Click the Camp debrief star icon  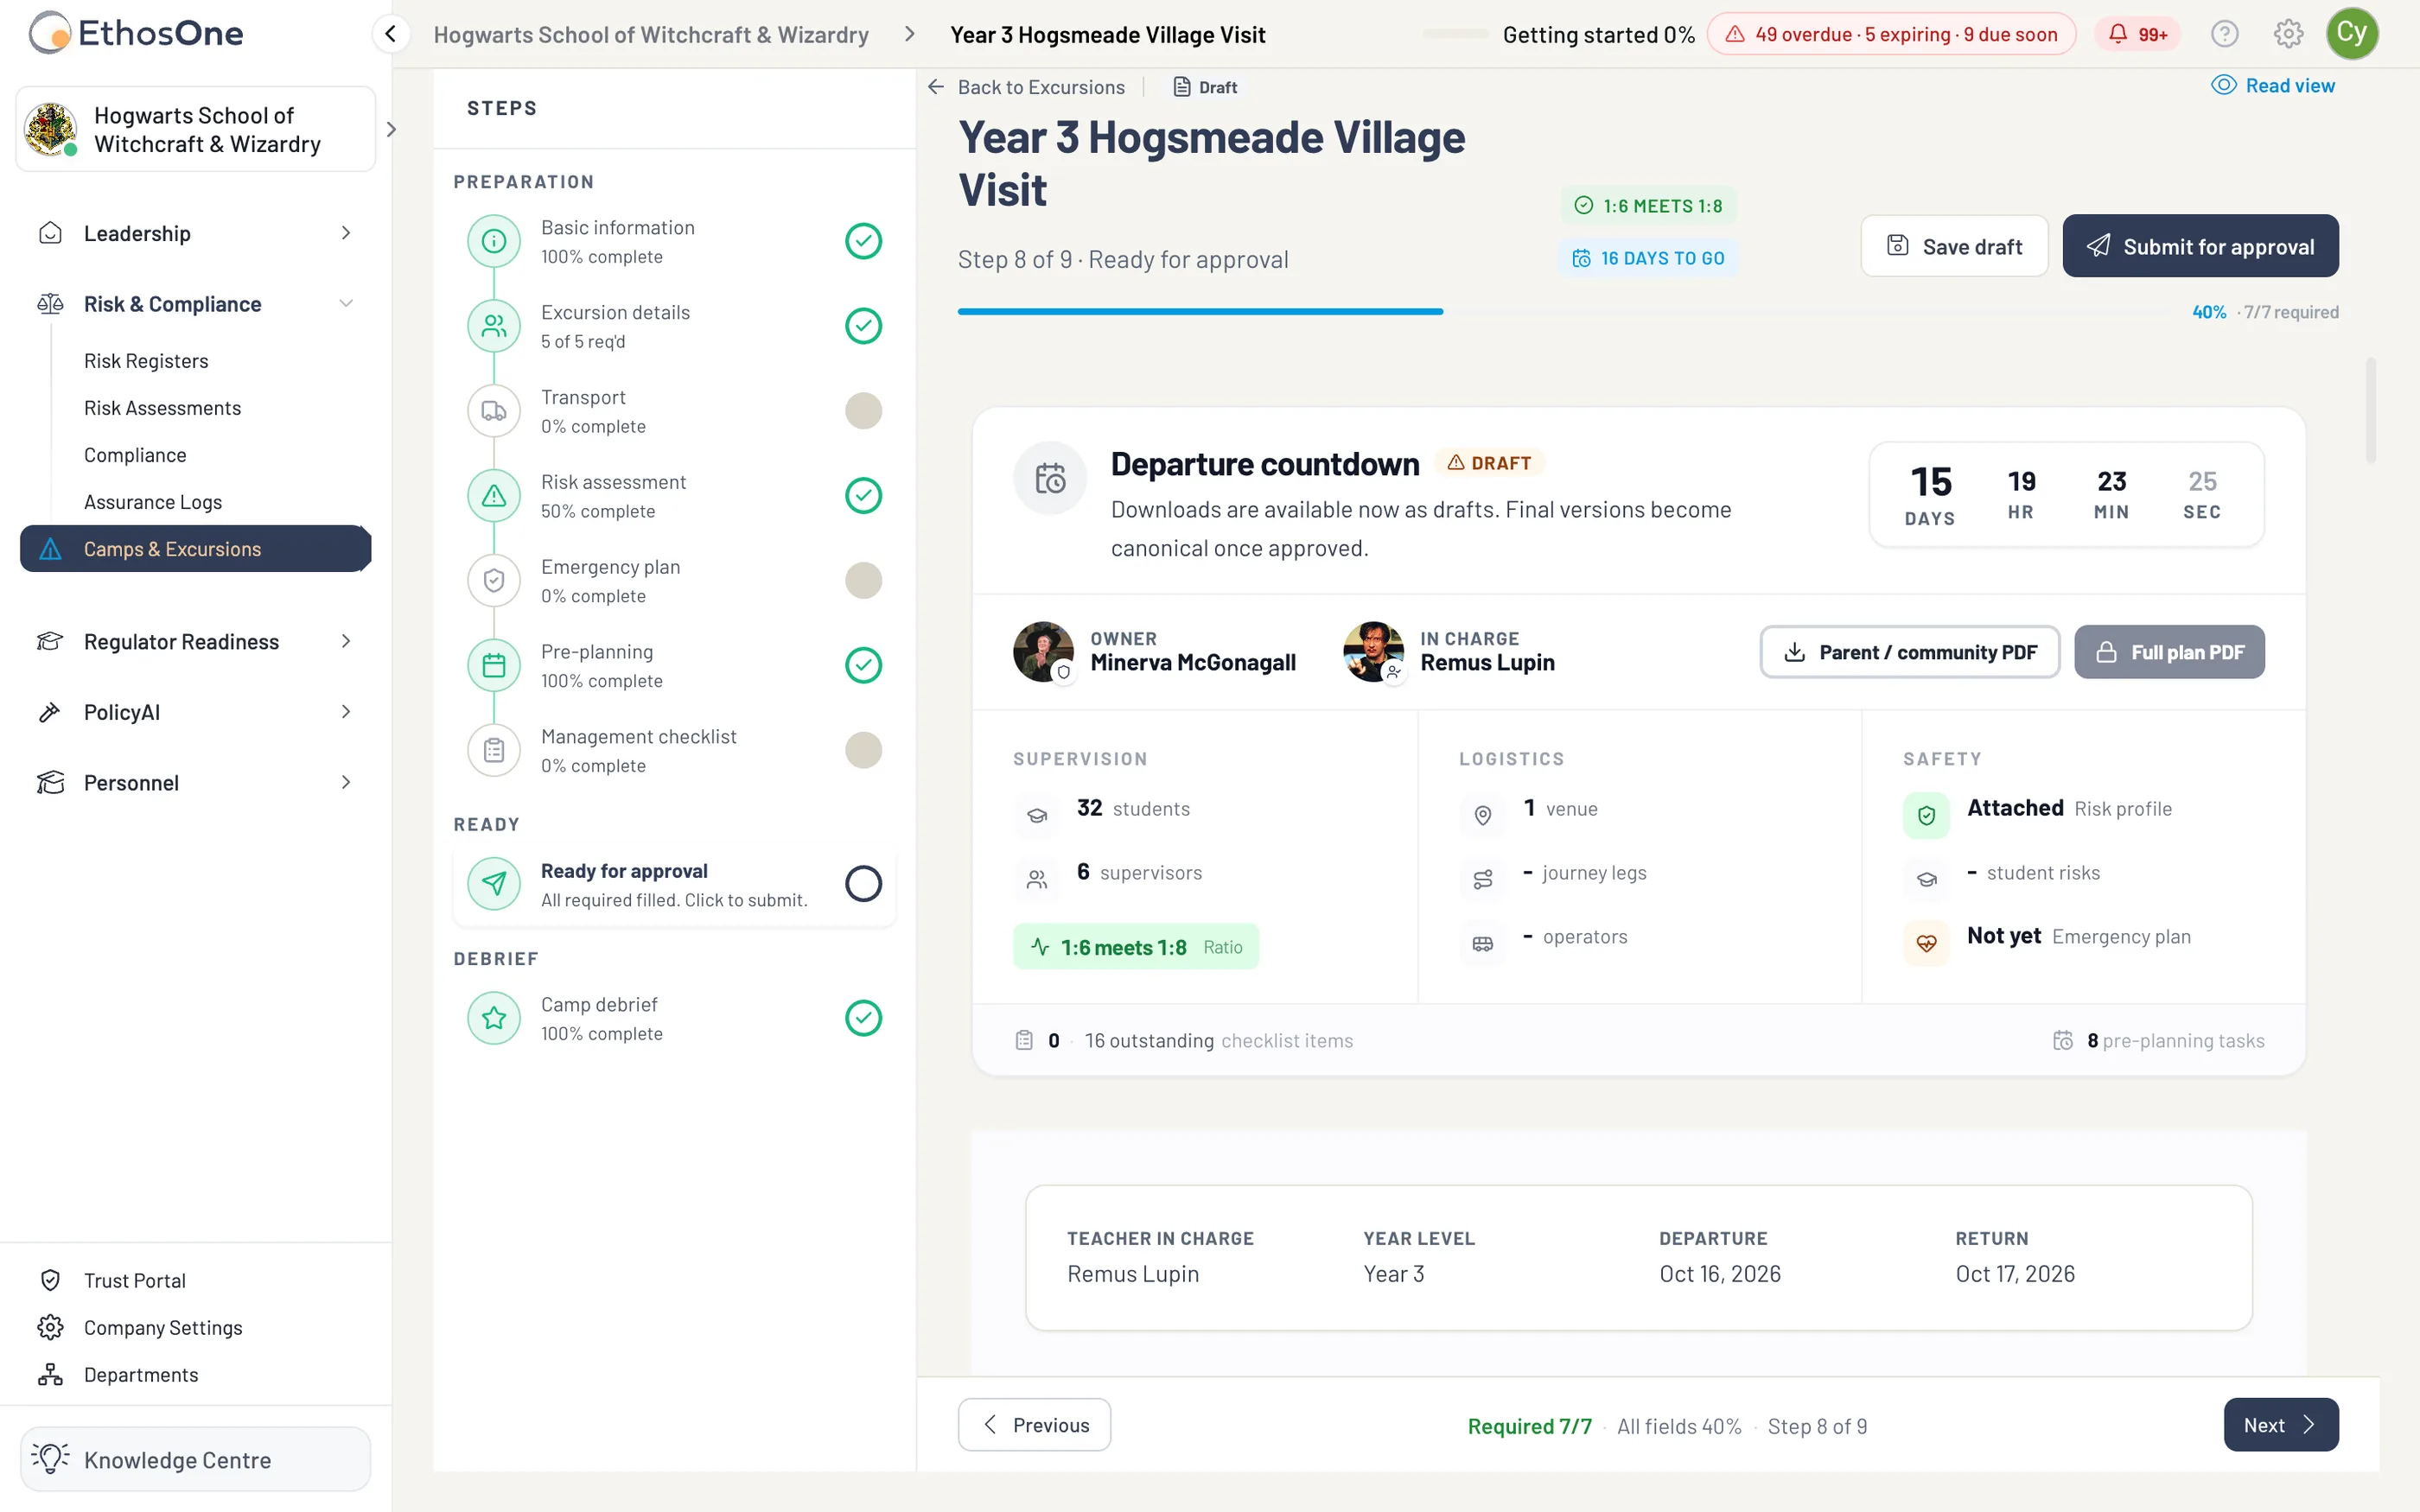[x=494, y=1018]
